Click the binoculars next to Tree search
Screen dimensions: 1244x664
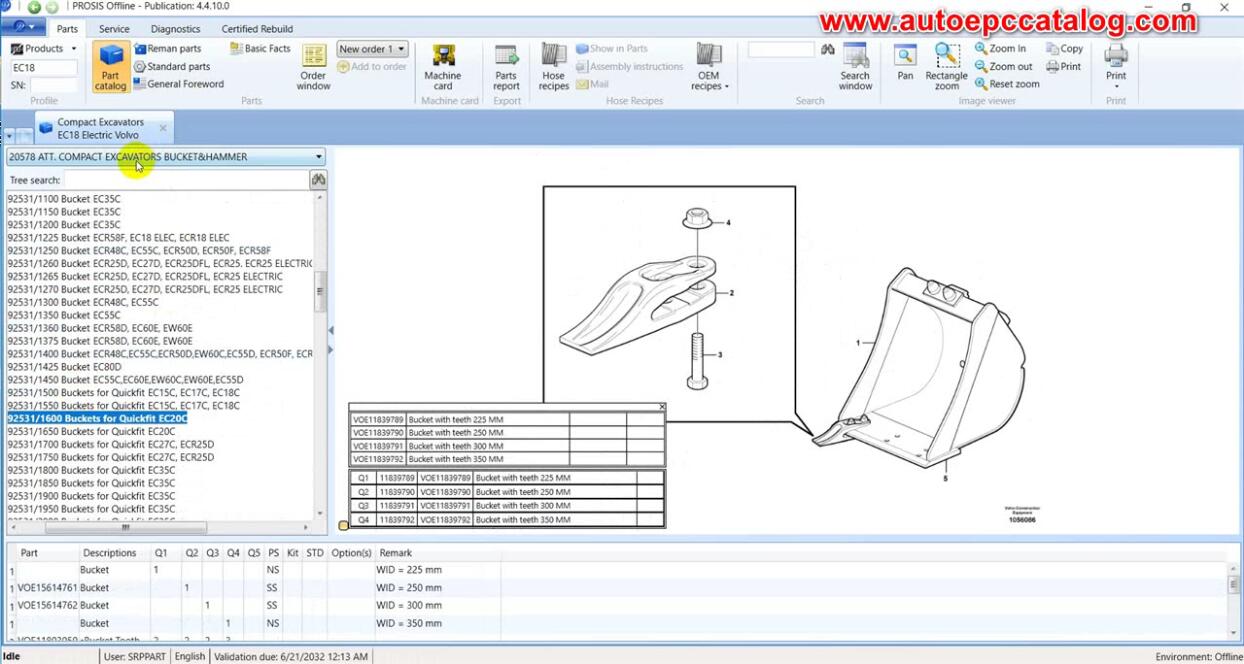[x=318, y=180]
